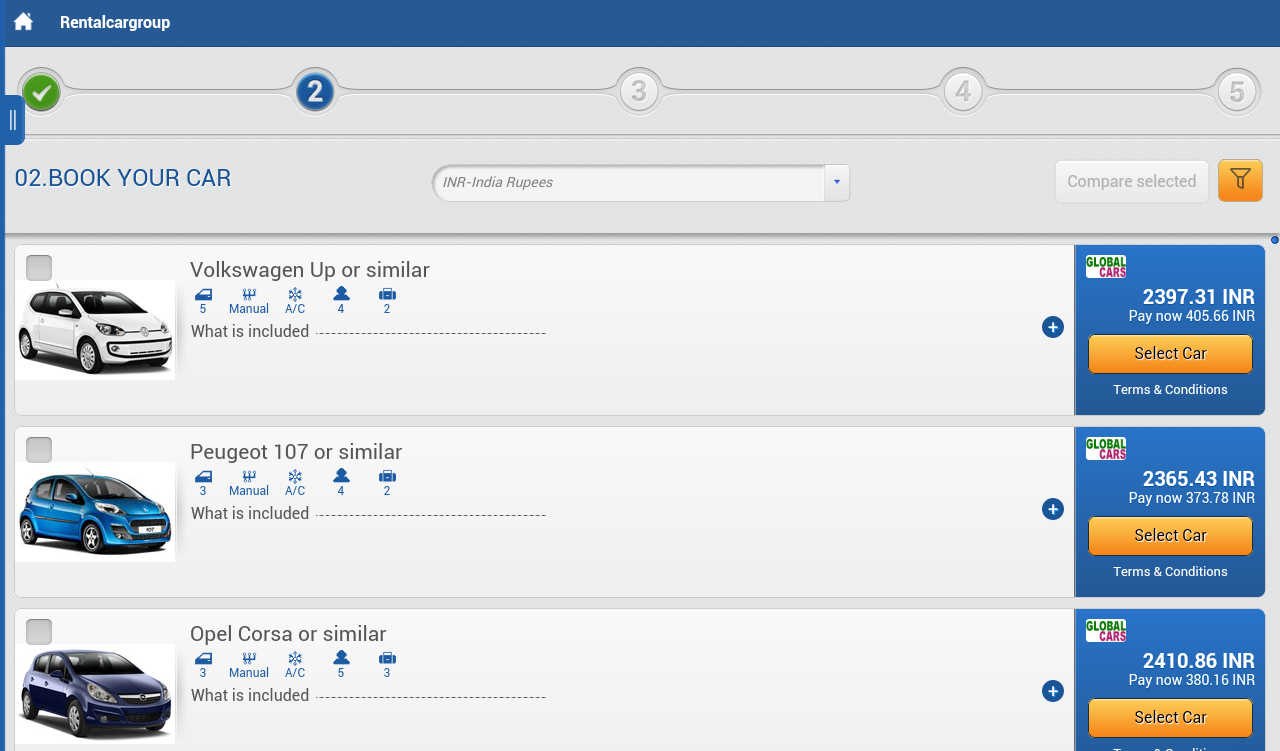Click the 'Volkswagen Up or similar' title
The height and width of the screenshot is (751, 1280).
click(x=310, y=270)
